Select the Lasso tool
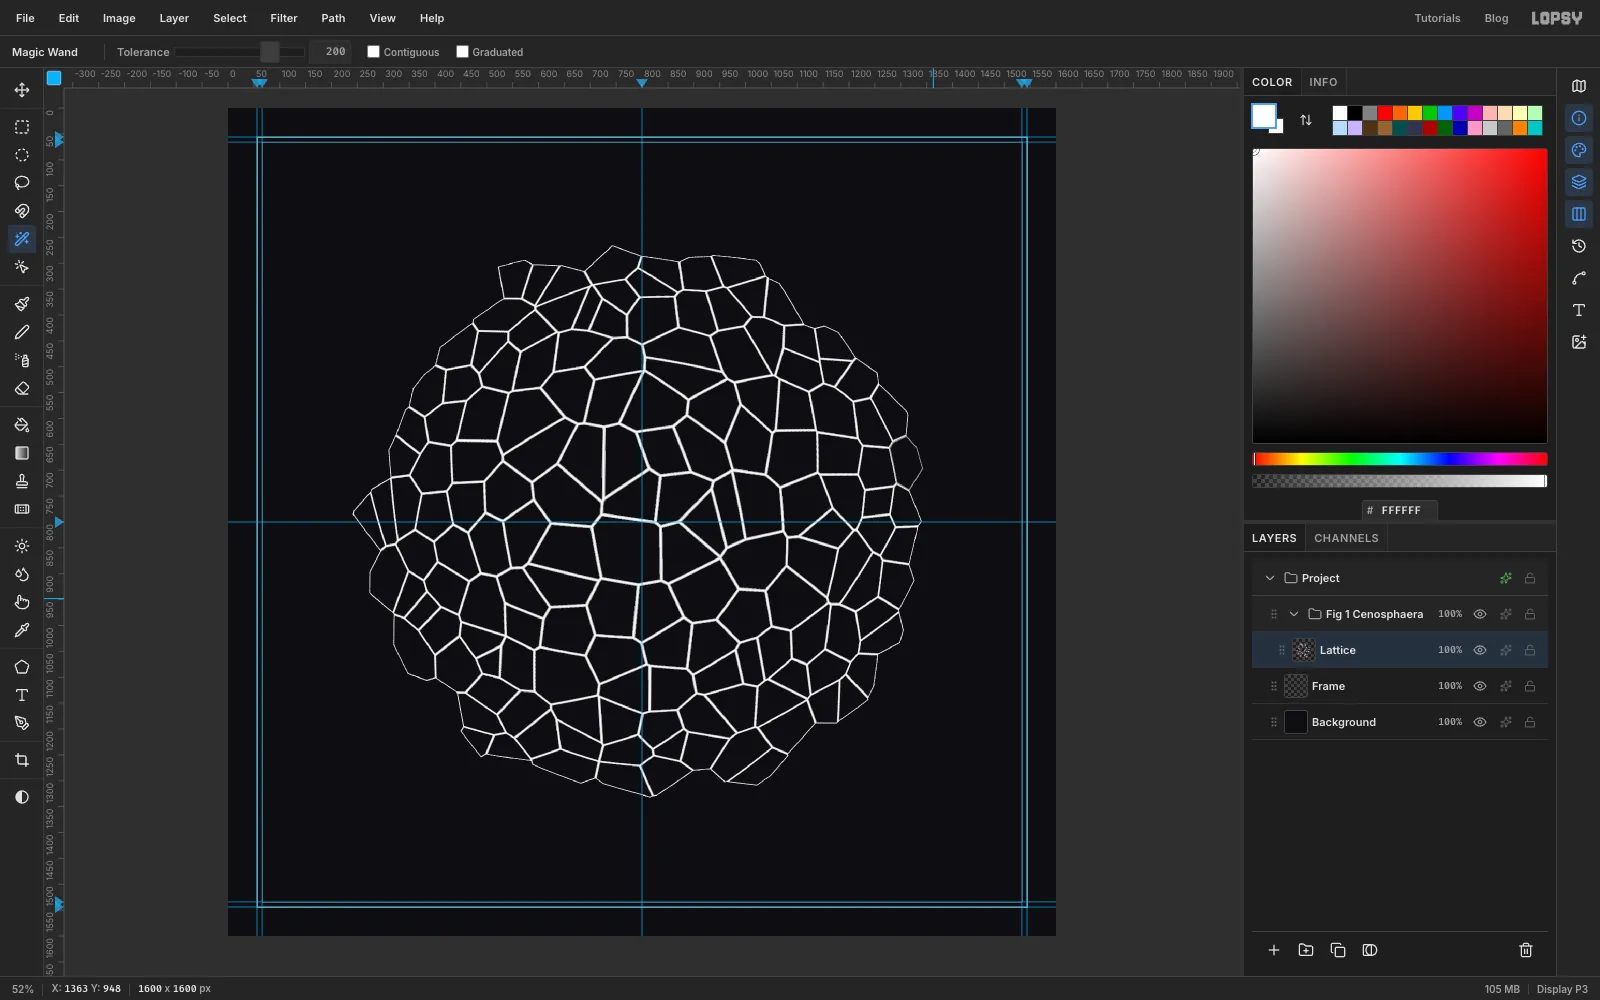Screen dimensions: 1600x1000 tap(22, 183)
